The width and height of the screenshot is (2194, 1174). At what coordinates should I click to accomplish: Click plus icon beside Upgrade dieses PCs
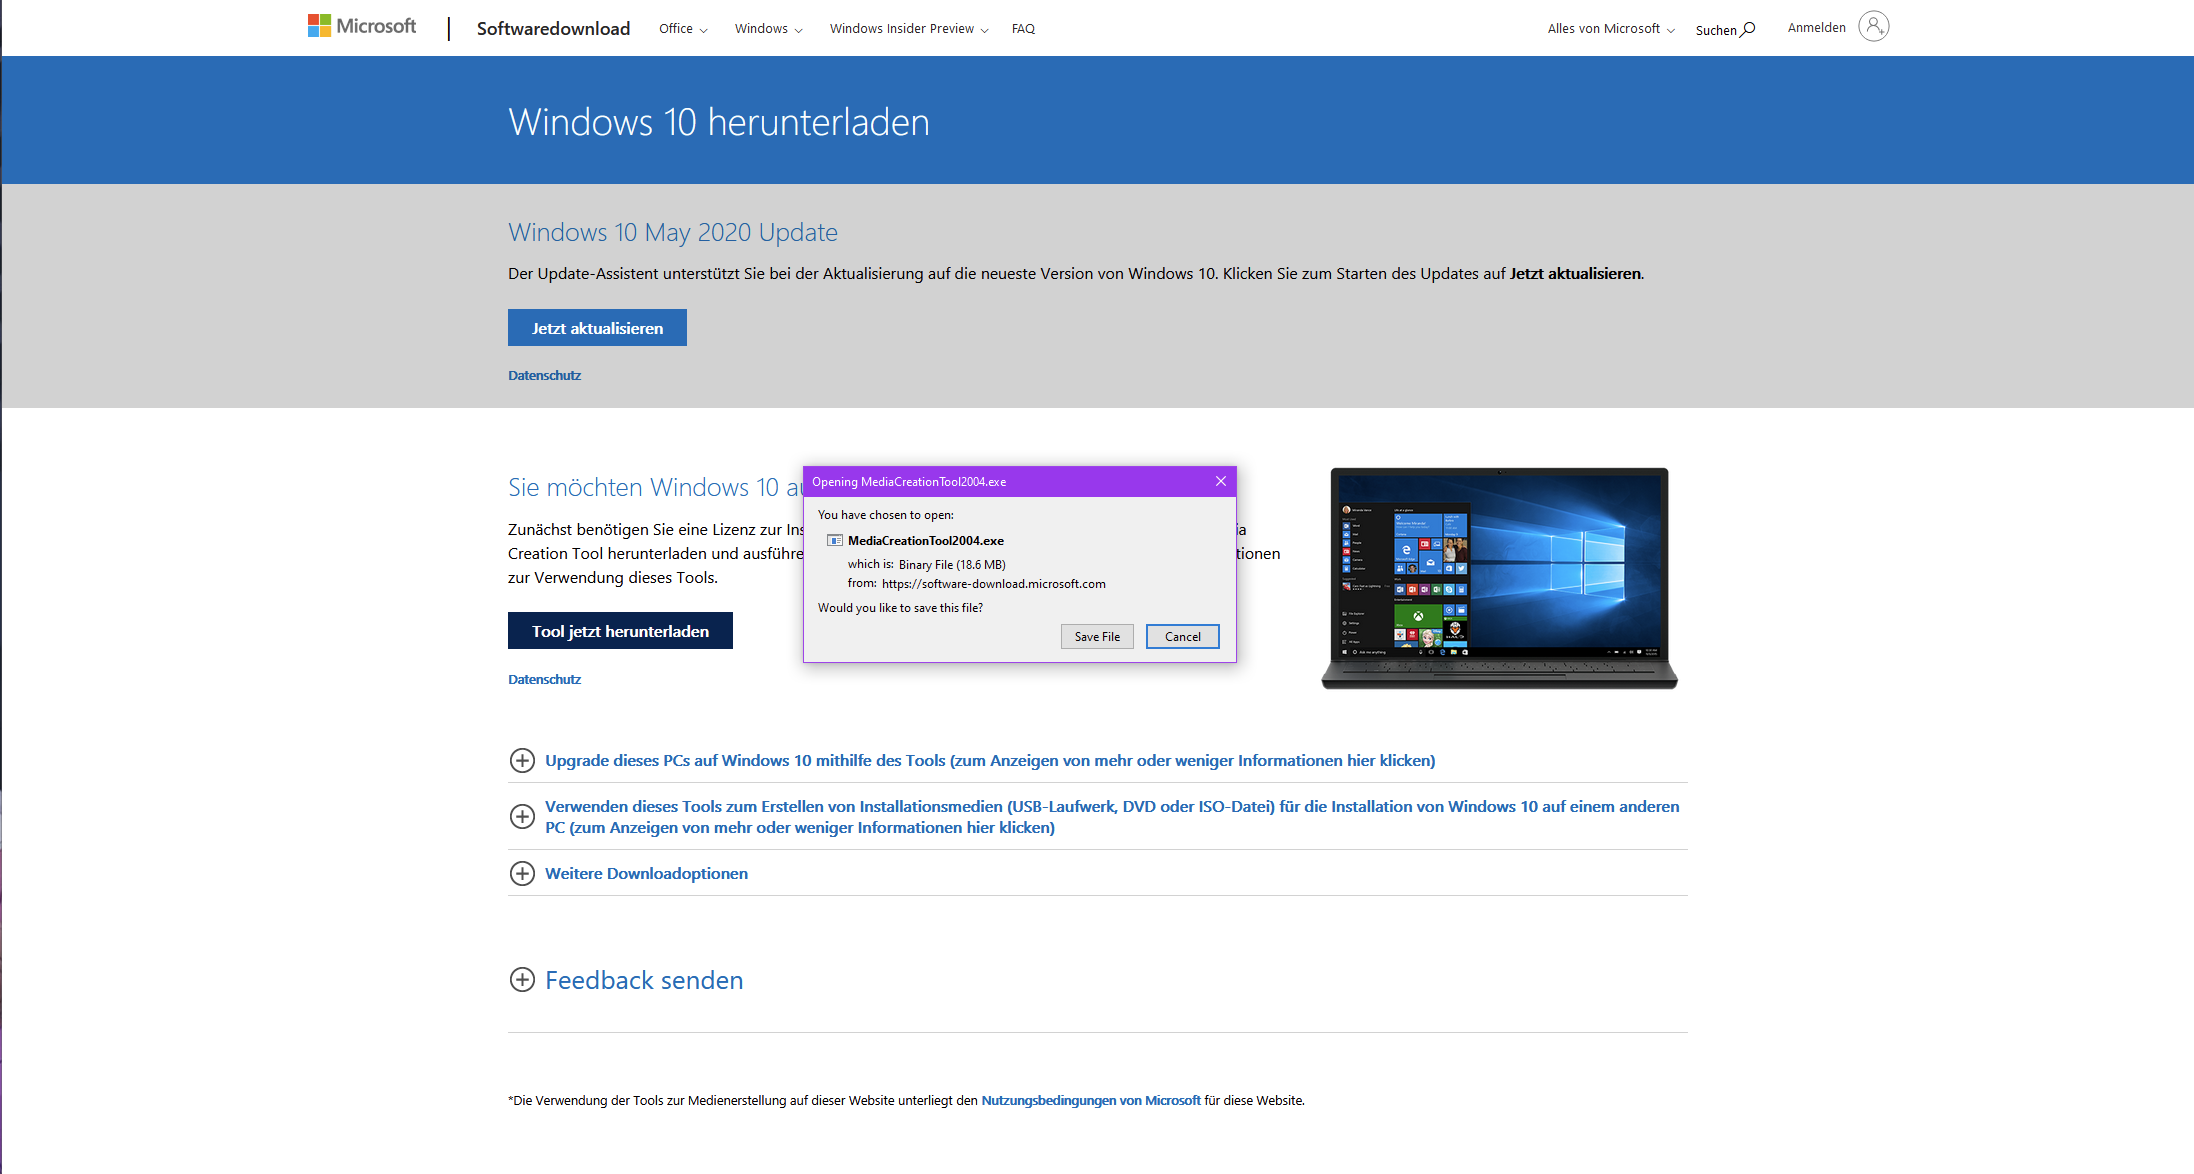click(x=522, y=760)
